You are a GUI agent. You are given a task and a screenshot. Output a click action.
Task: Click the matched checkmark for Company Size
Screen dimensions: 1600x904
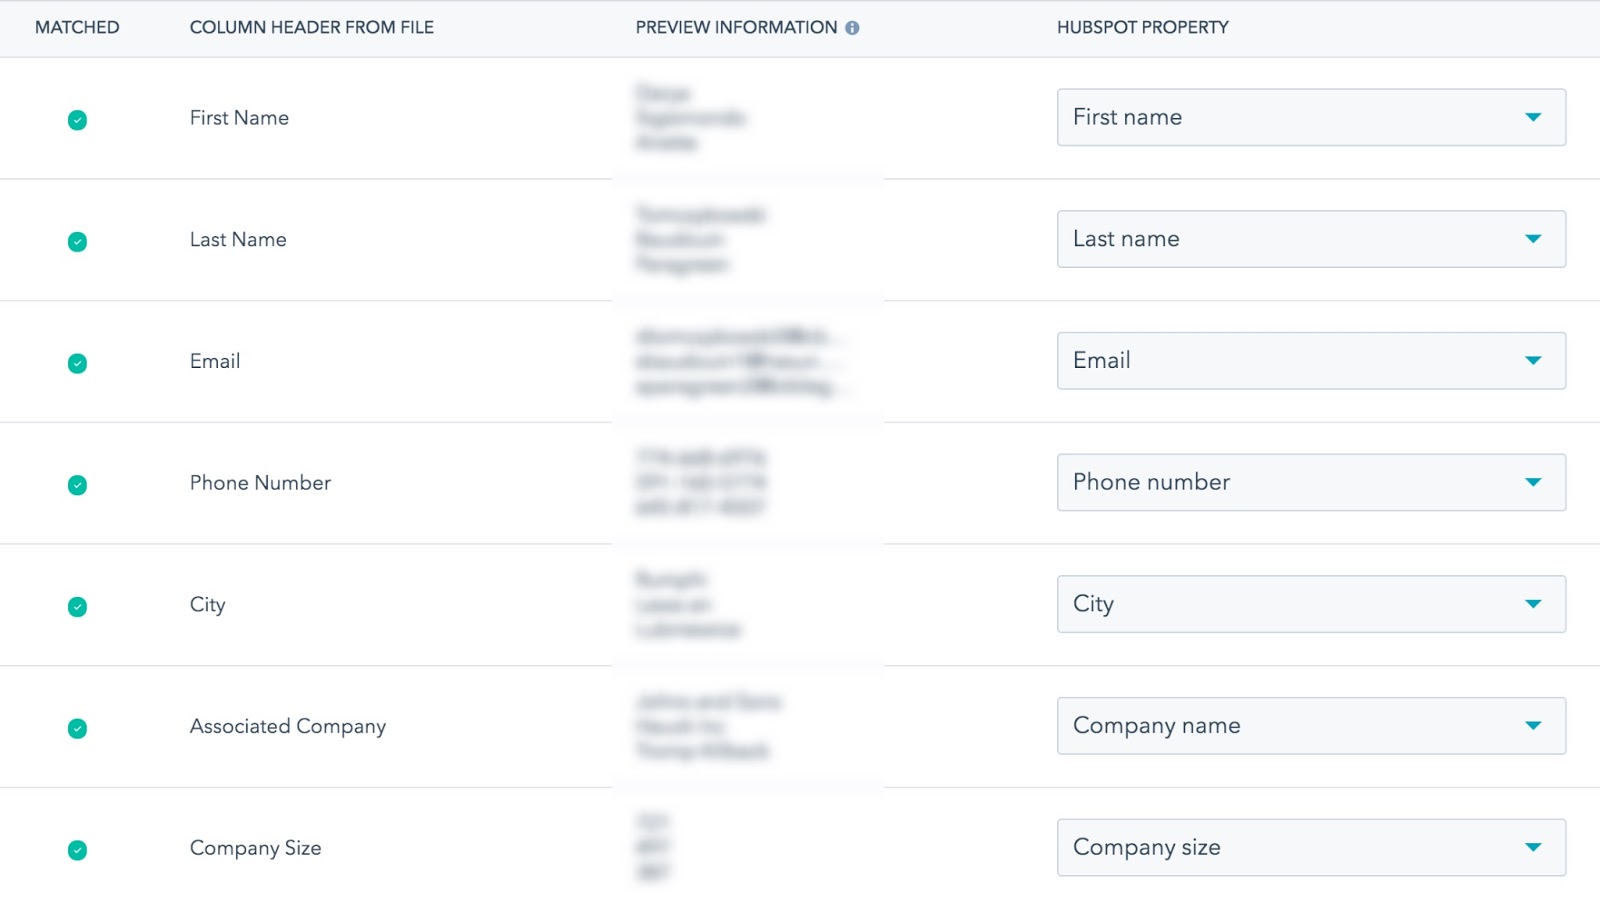77,850
